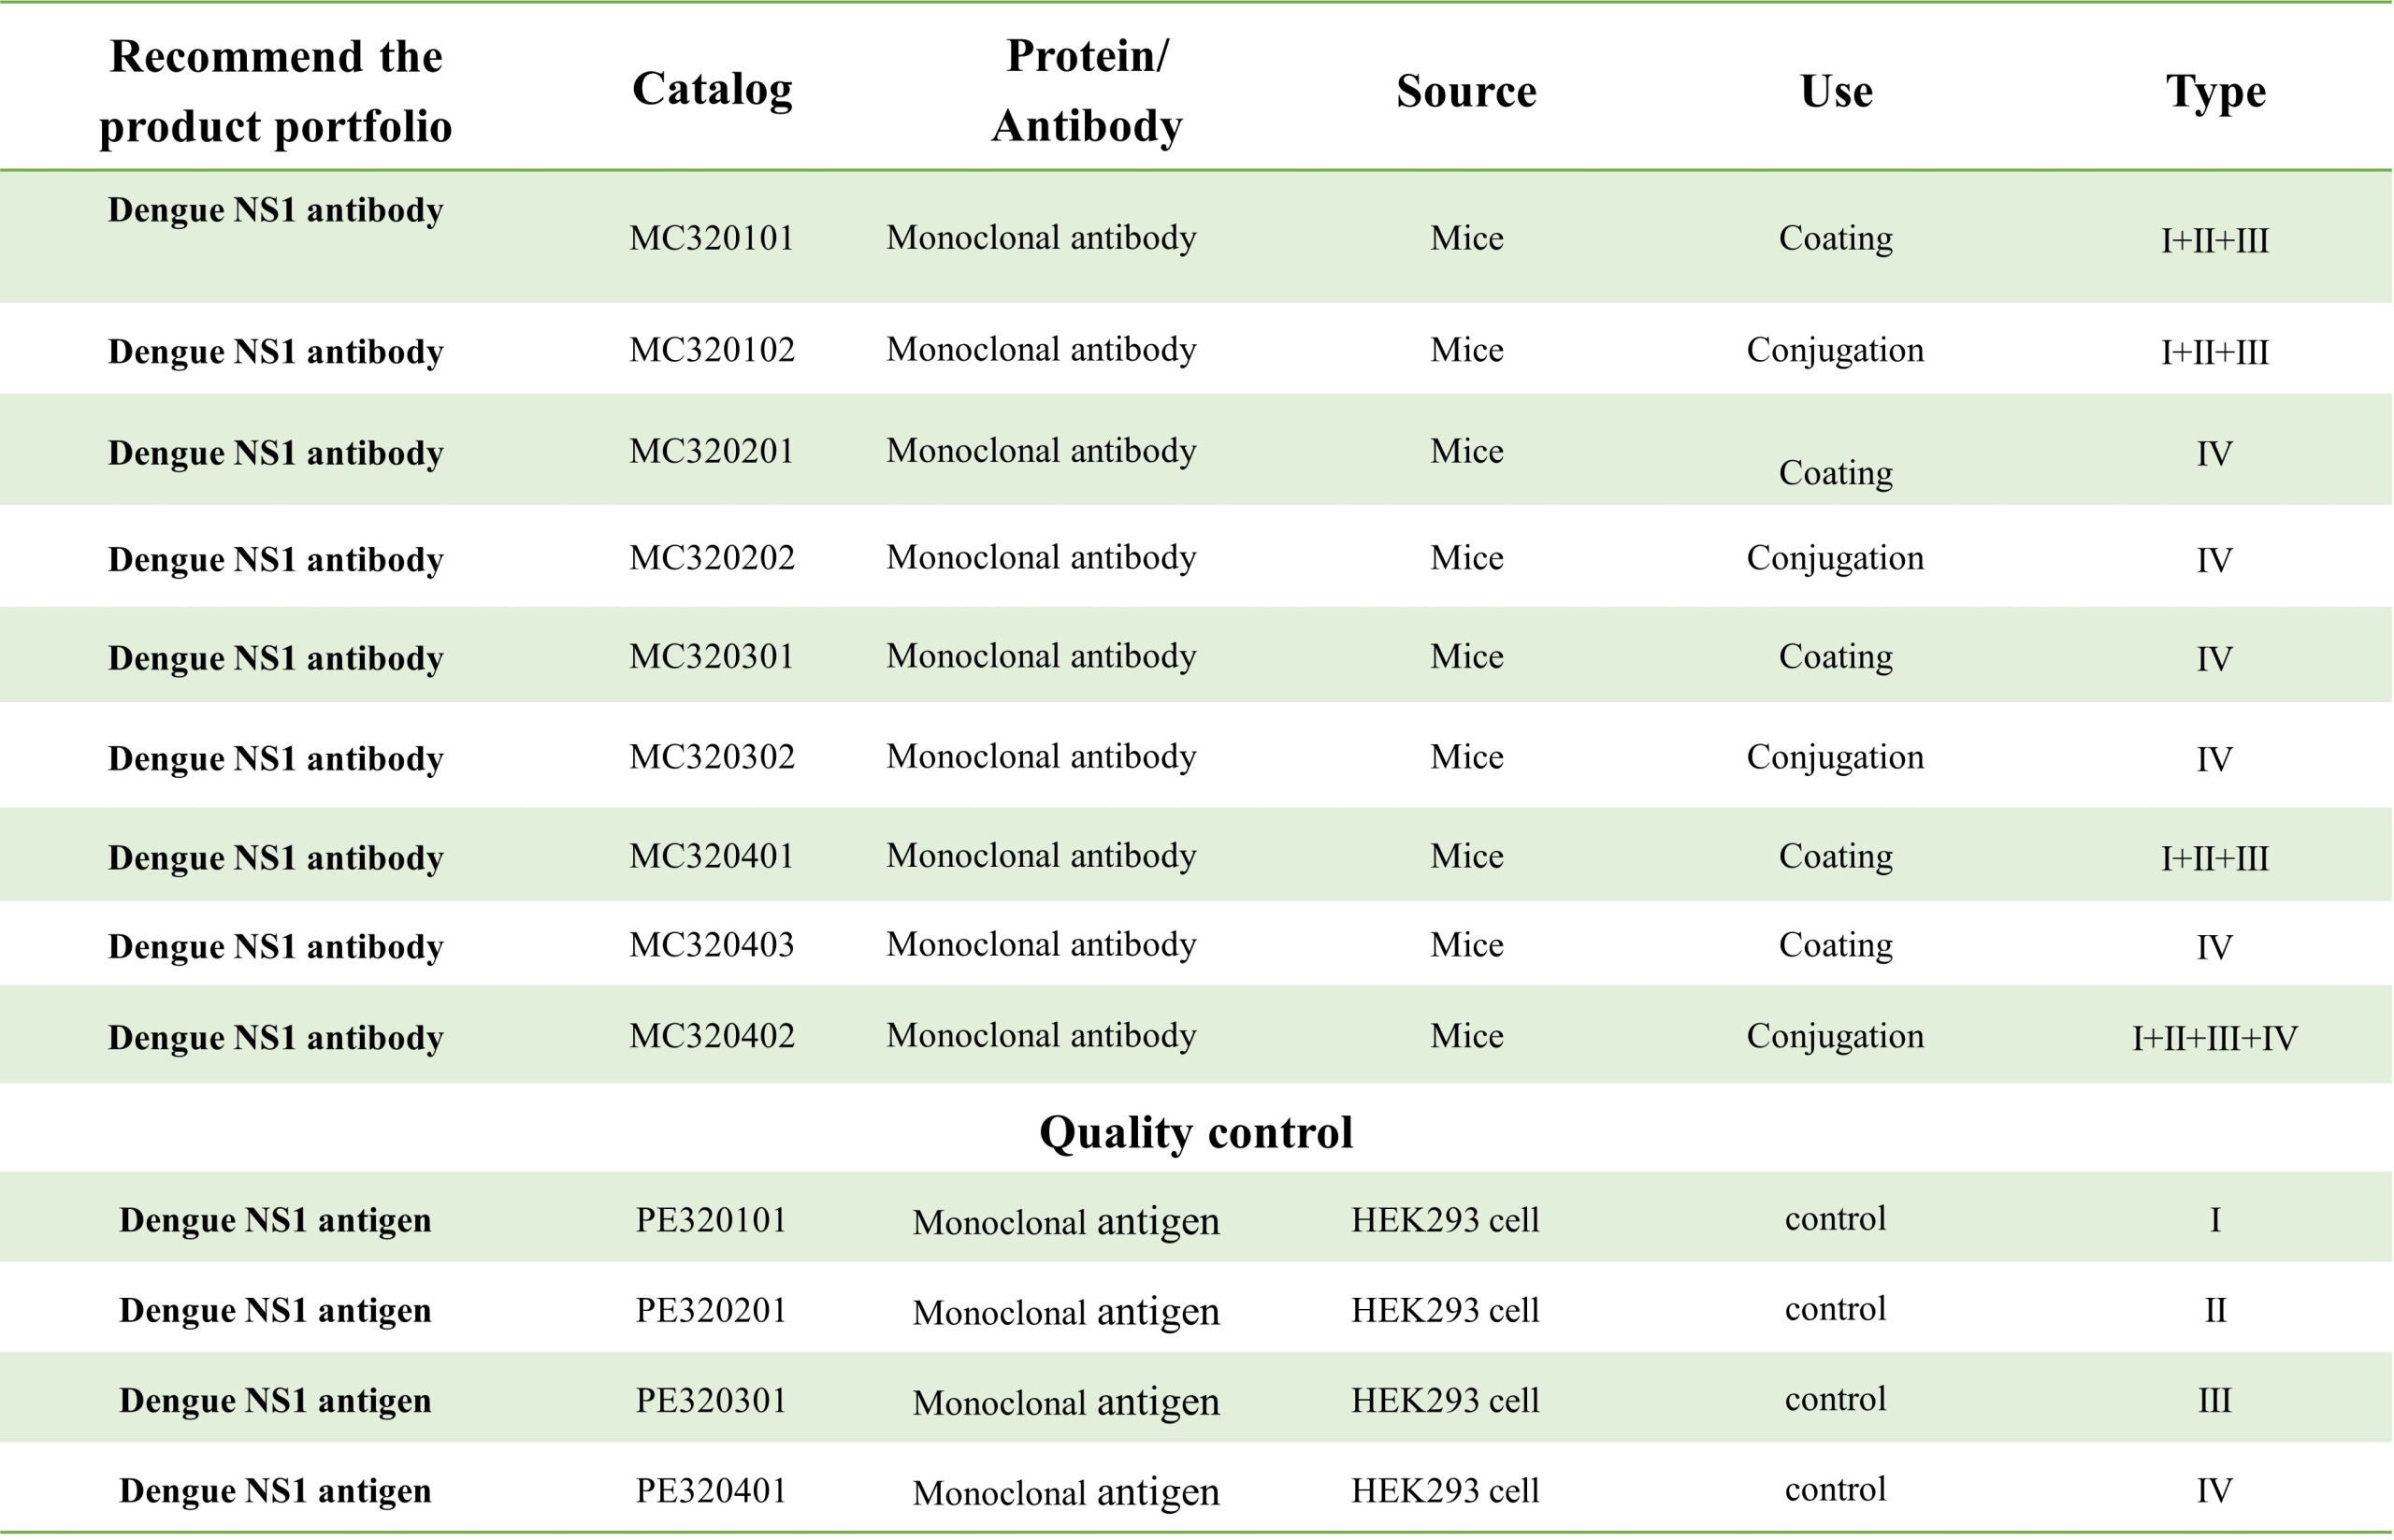
Task: Click the Quality control section heading
Action: coord(1196,1133)
